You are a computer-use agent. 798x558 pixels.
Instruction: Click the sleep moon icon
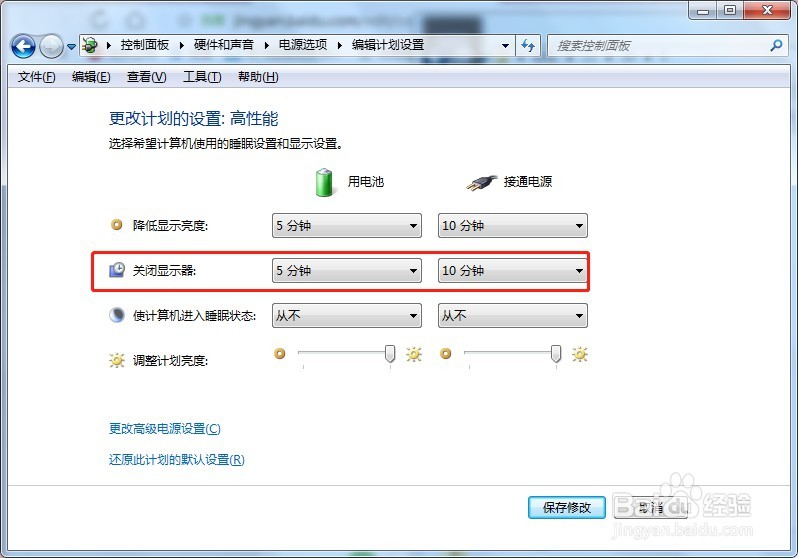point(117,315)
